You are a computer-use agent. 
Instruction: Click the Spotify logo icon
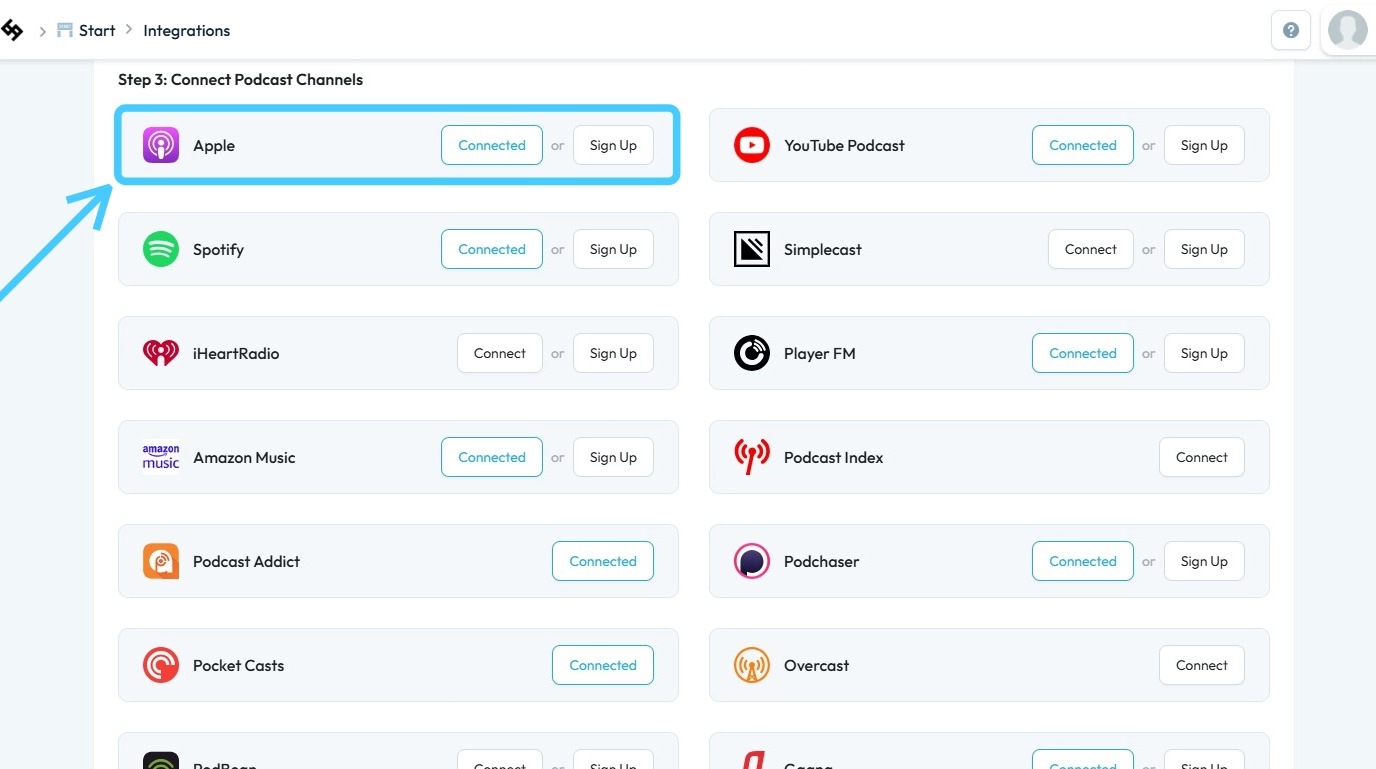160,249
